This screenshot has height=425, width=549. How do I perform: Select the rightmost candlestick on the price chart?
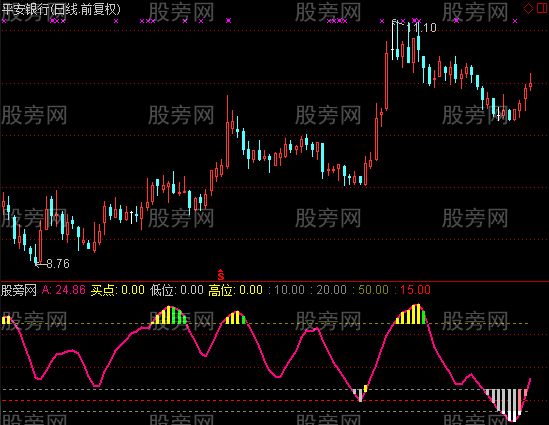(x=530, y=83)
